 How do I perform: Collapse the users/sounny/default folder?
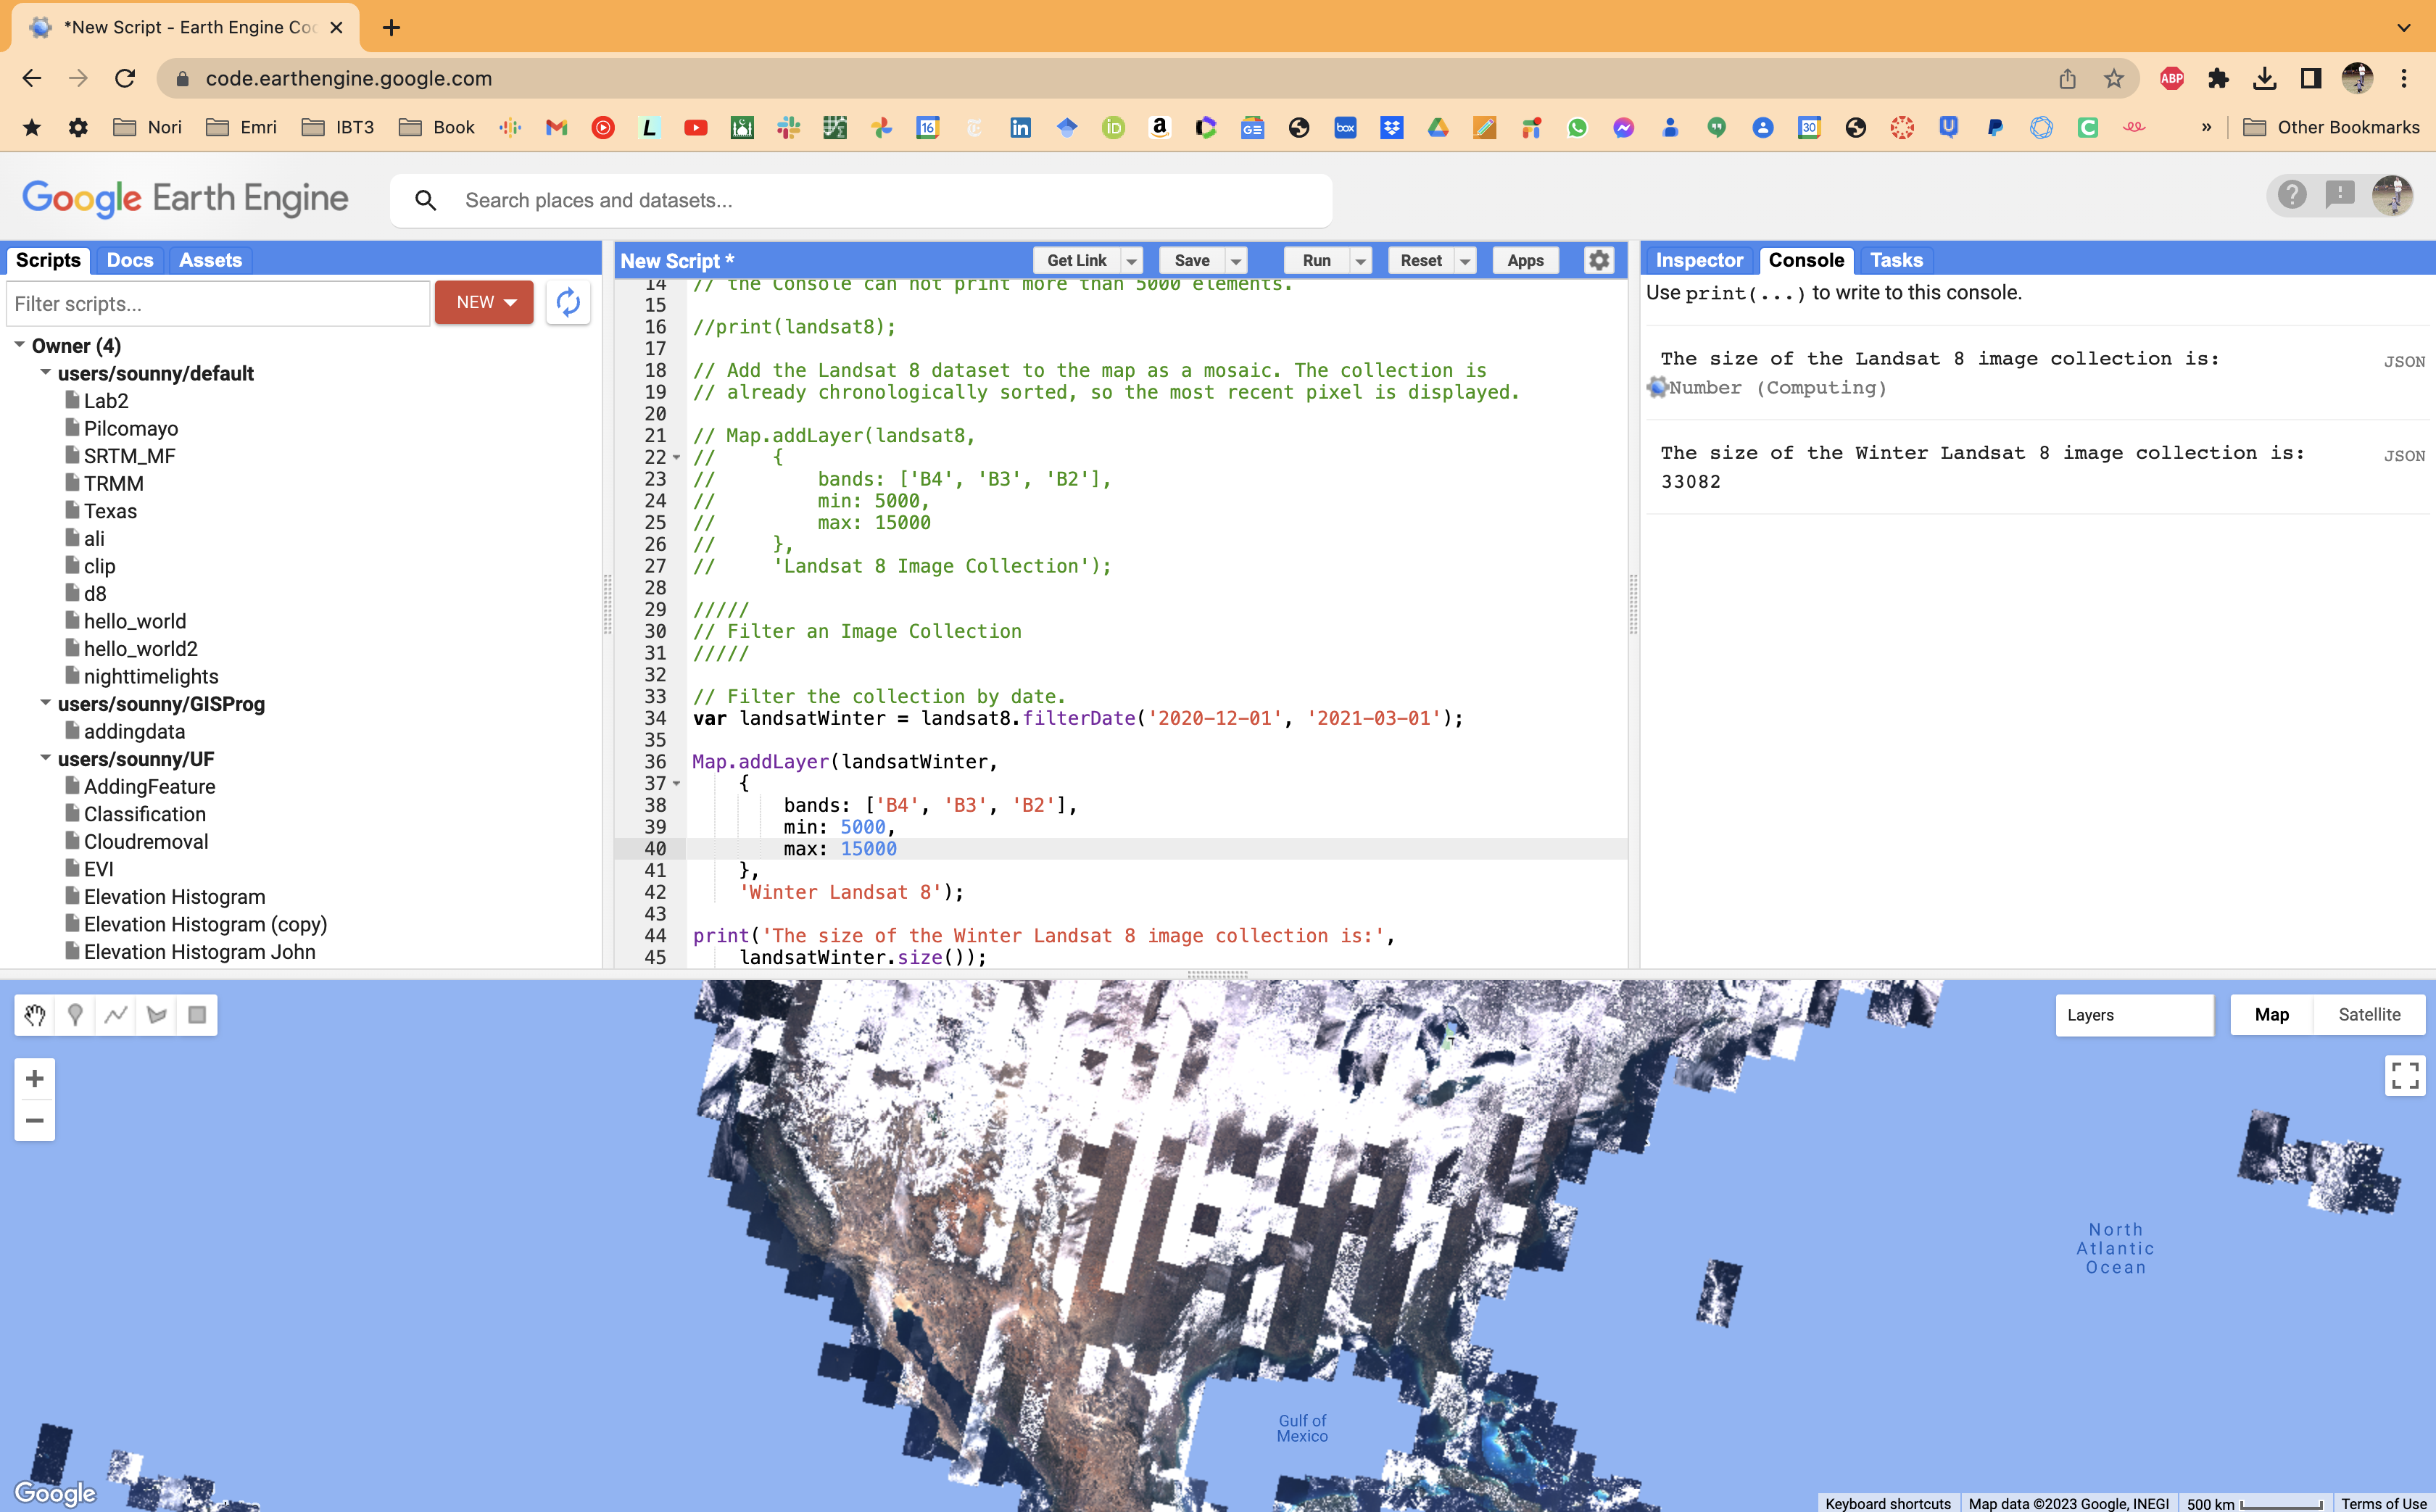click(46, 373)
